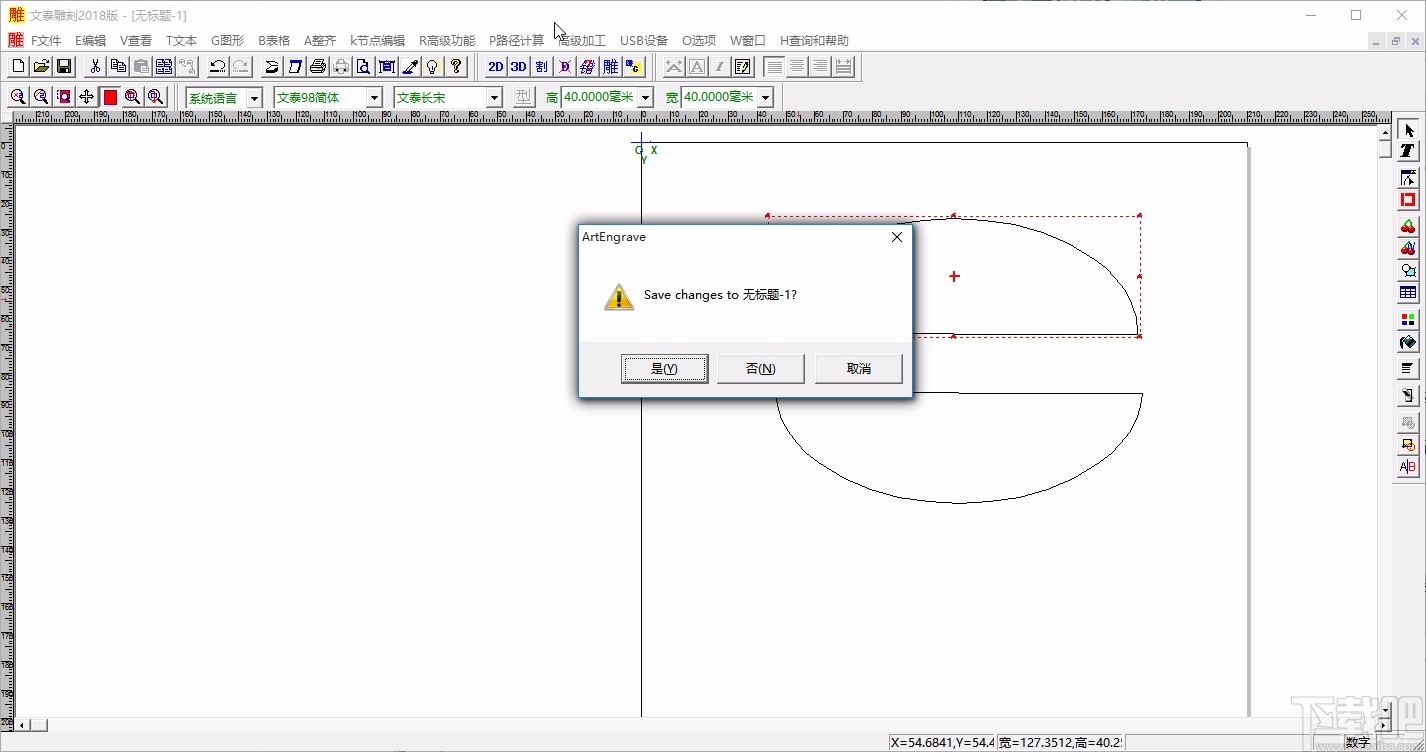Open the 高 height value dropdown
This screenshot has width=1426, height=752.
645,98
